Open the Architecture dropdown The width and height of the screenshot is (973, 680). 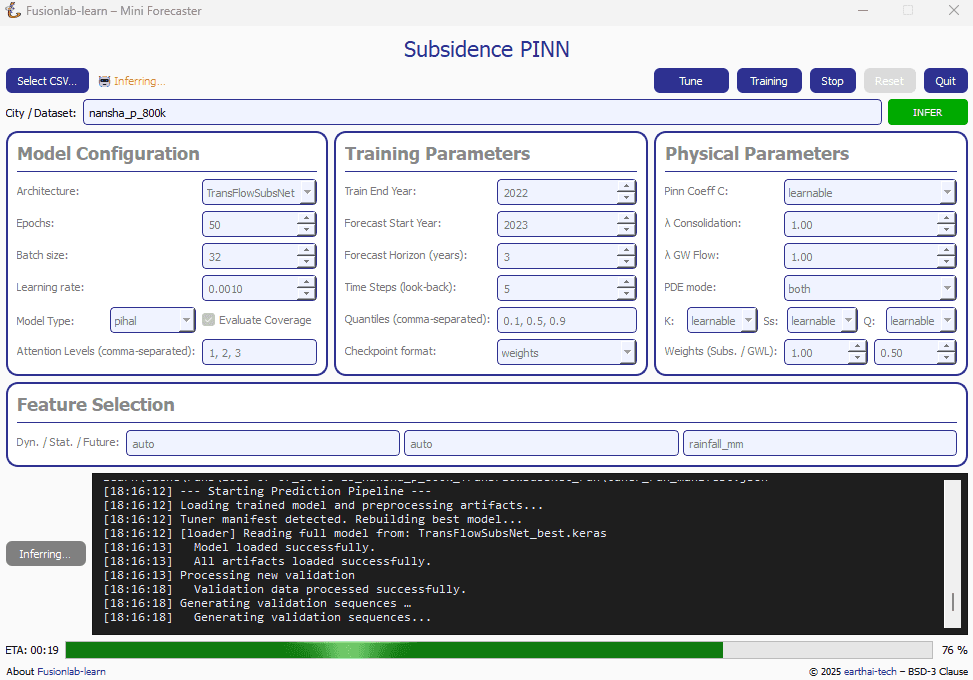coord(259,192)
